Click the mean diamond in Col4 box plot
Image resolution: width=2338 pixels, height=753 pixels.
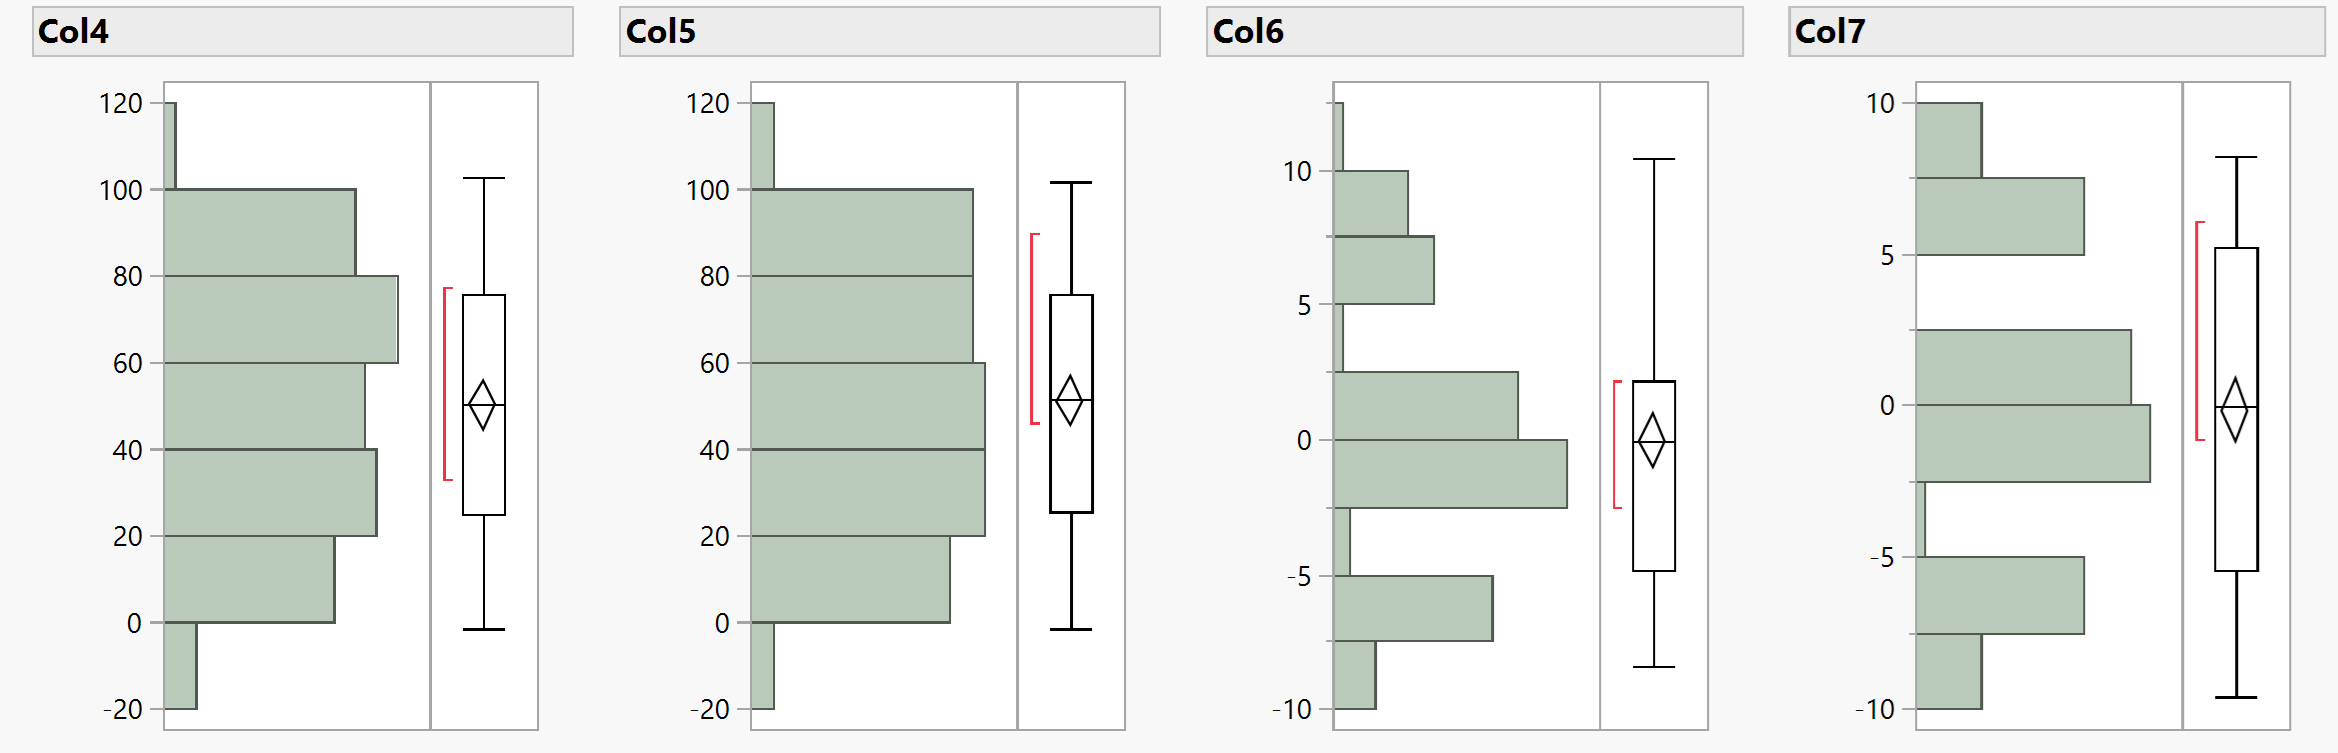click(483, 405)
